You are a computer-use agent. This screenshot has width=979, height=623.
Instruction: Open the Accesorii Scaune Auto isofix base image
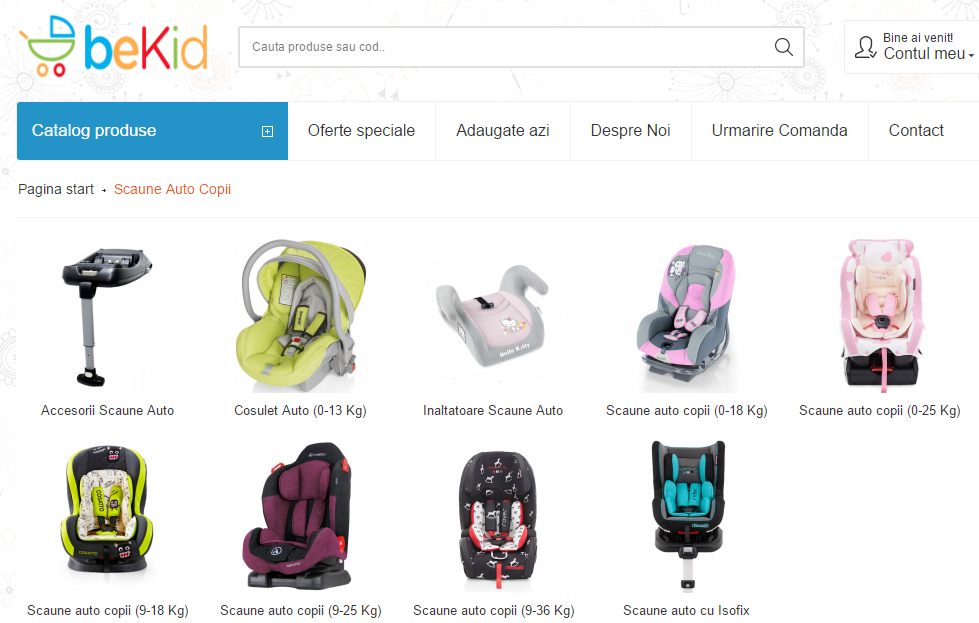[x=107, y=316]
